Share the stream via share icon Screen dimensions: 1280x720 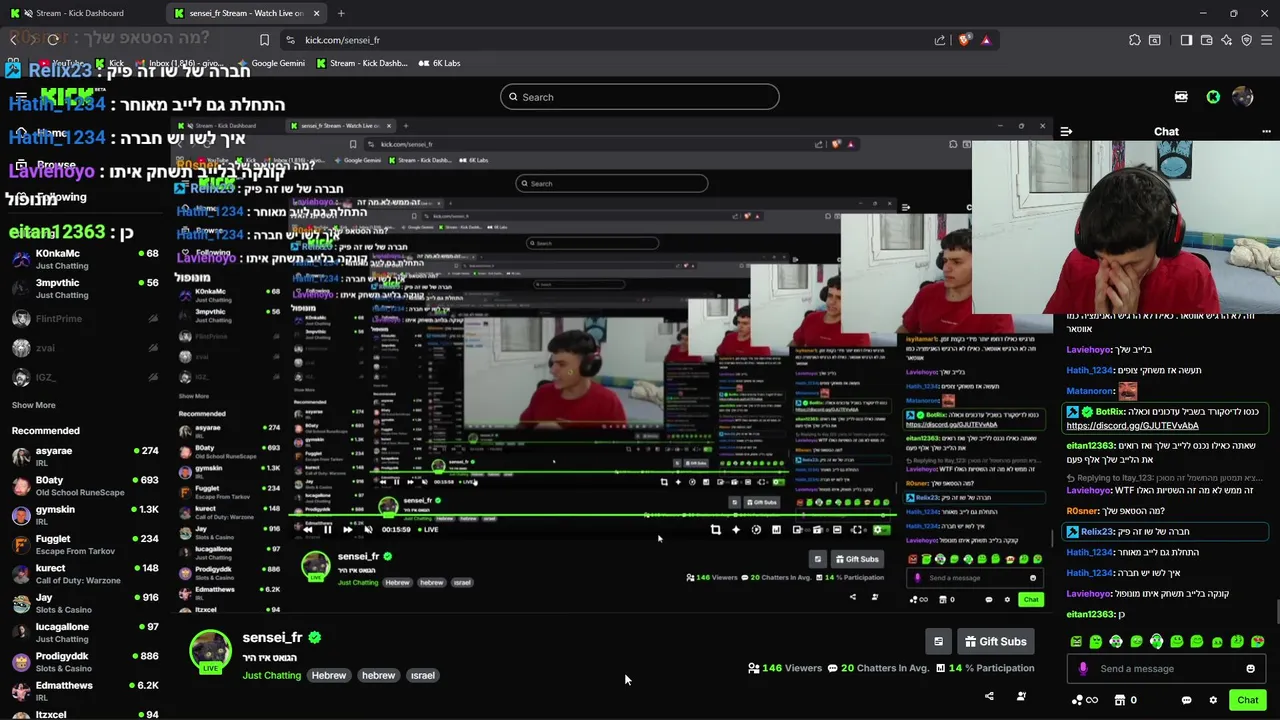click(989, 696)
